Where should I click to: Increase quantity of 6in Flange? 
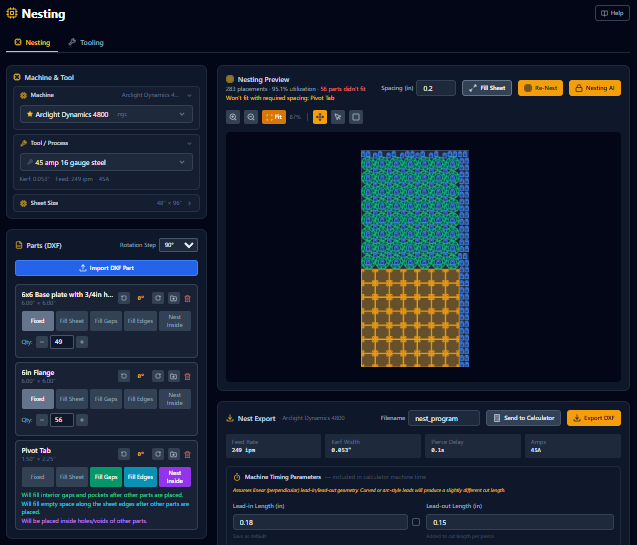click(82, 420)
